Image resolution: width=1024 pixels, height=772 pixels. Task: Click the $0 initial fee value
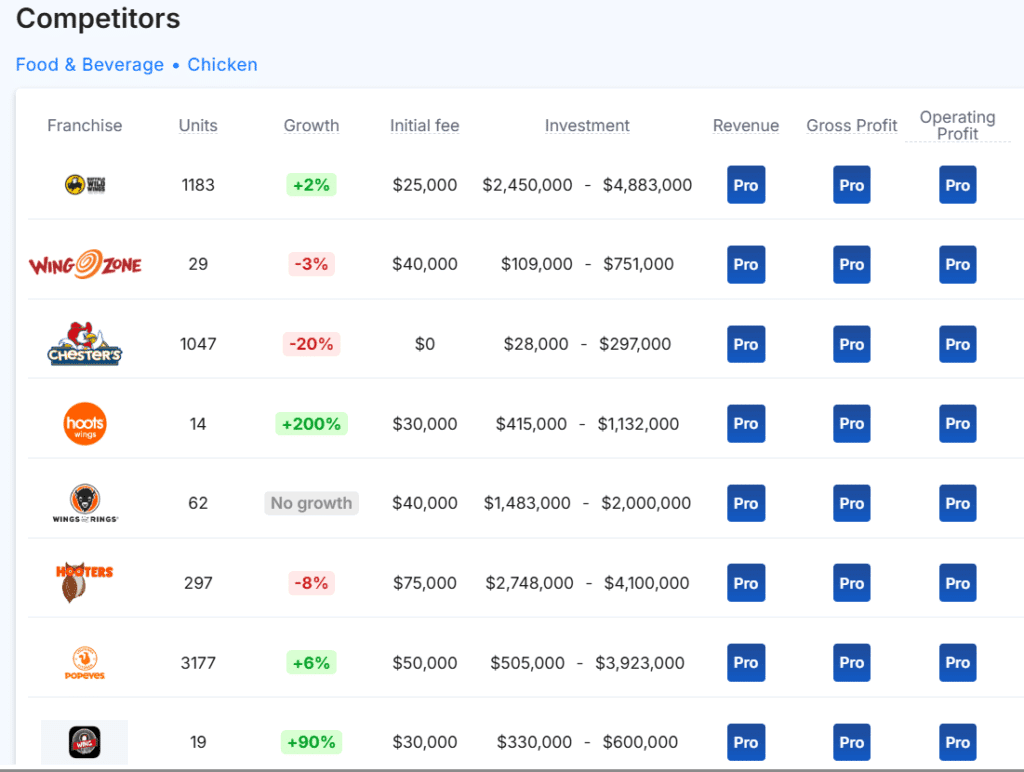click(424, 344)
